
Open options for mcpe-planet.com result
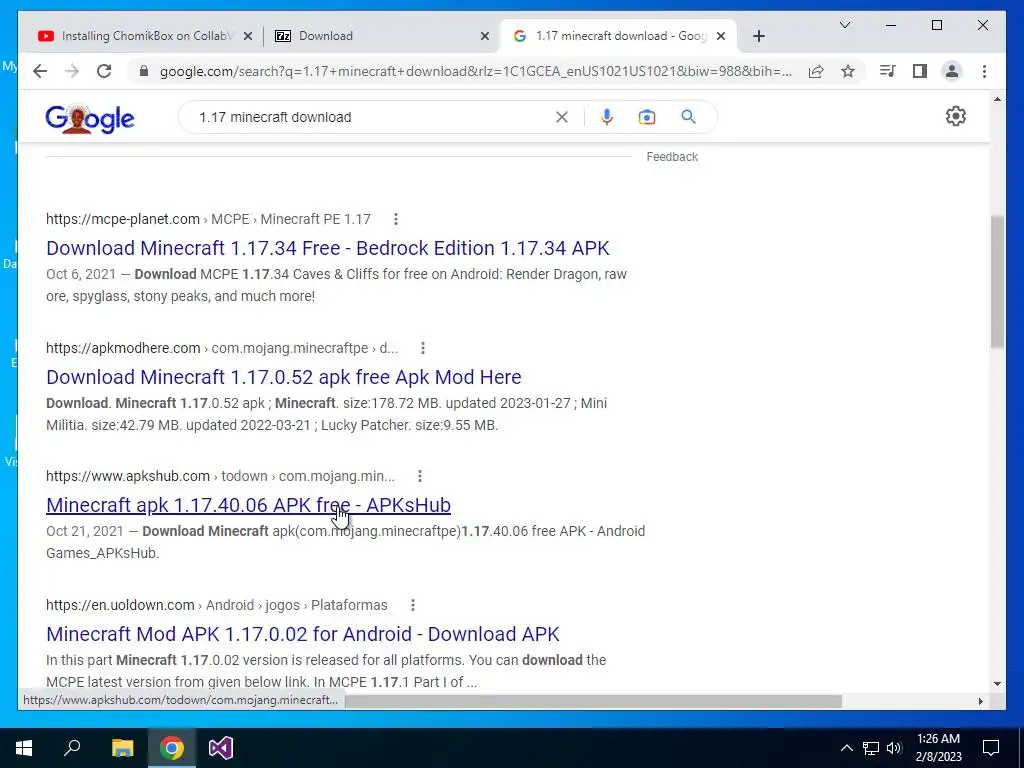396,219
